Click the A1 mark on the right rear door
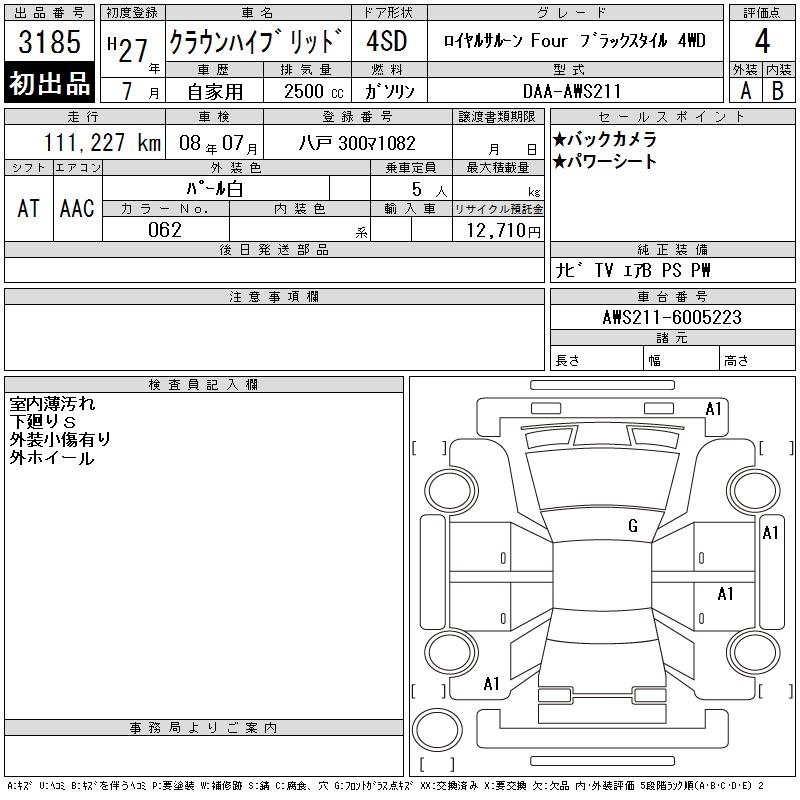Image resolution: width=800 pixels, height=800 pixels. (x=725, y=594)
